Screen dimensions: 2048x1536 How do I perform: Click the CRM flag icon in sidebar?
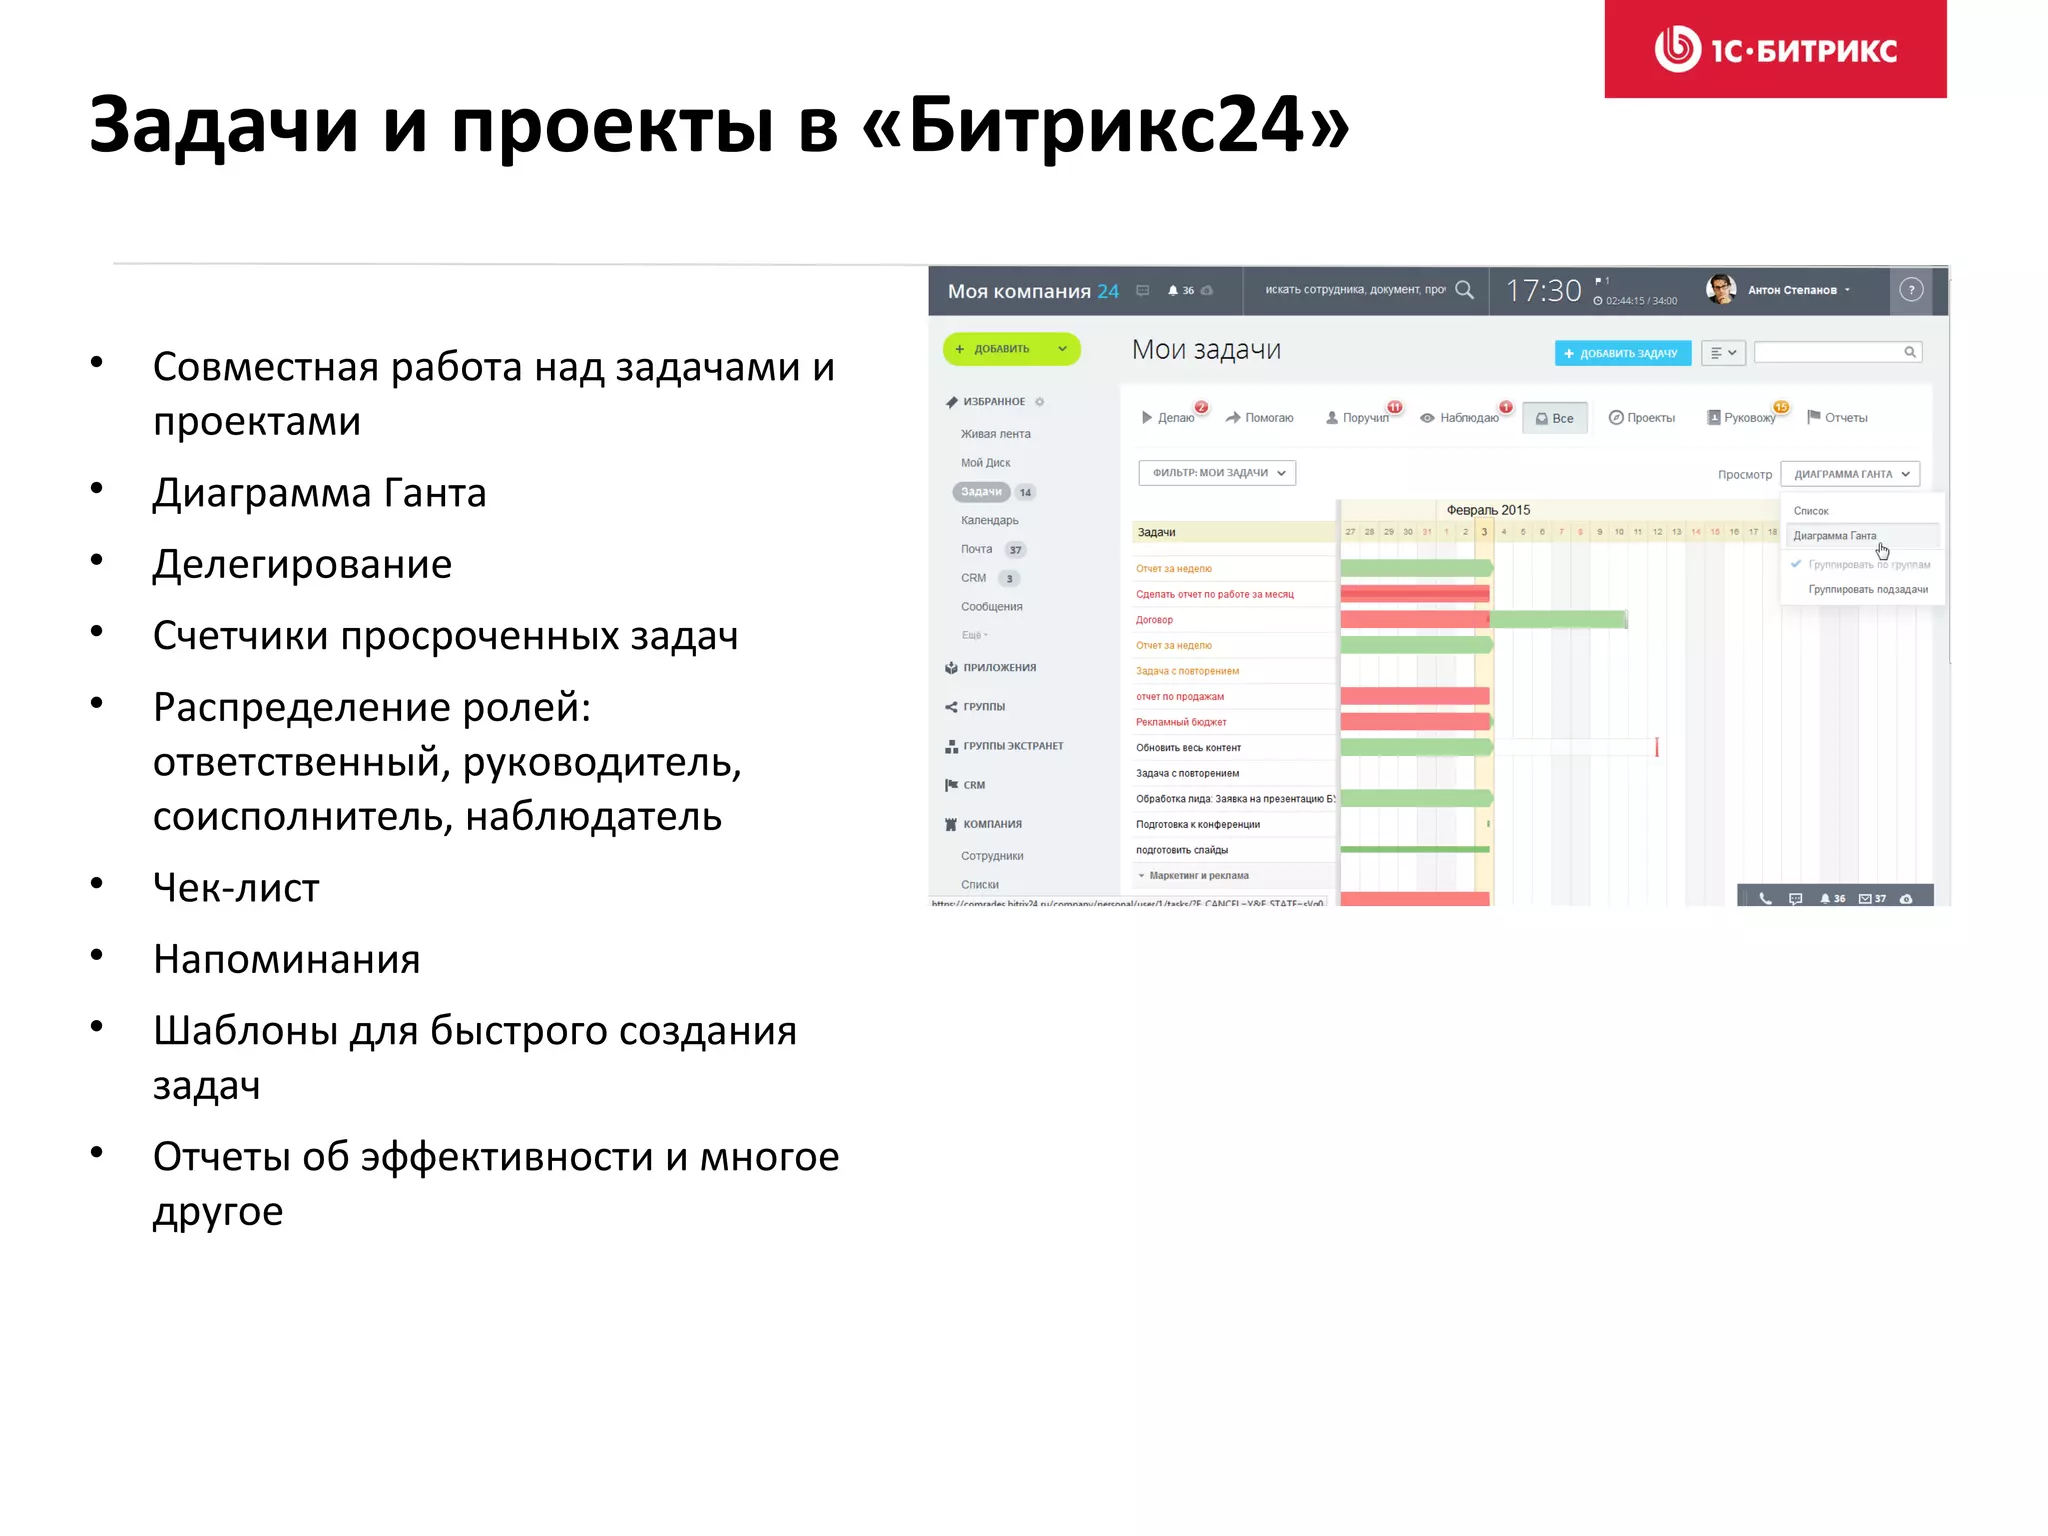(951, 785)
